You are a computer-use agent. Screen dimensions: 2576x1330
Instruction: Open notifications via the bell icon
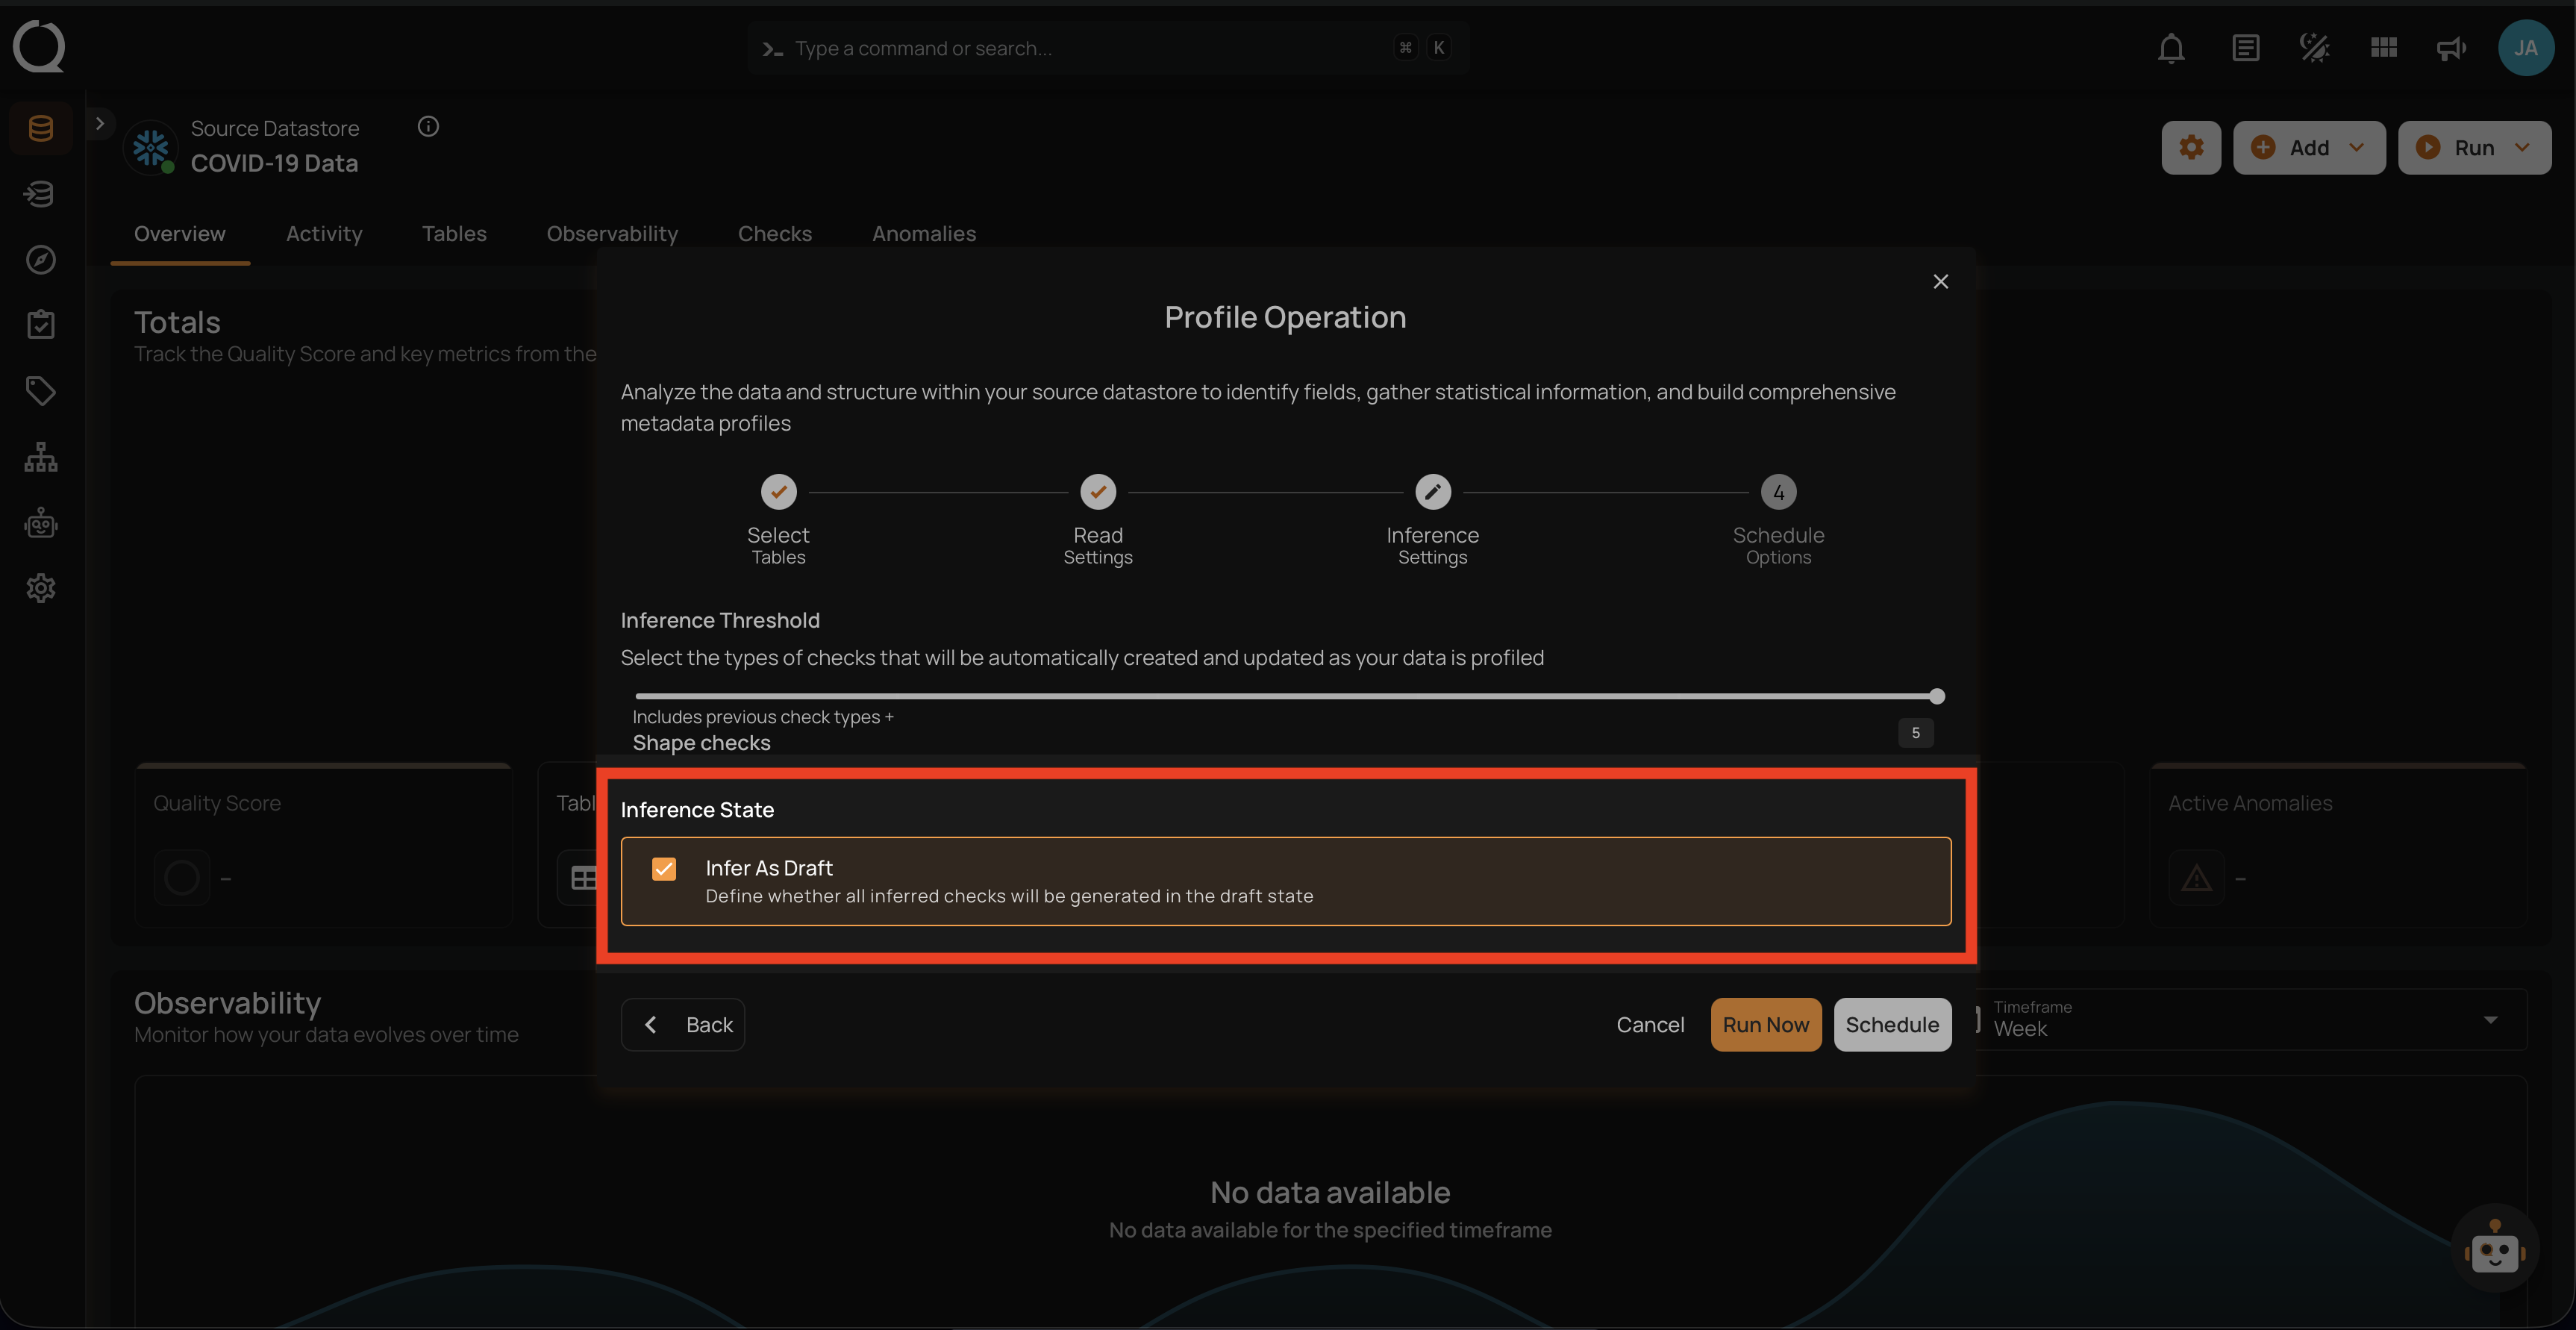point(2170,47)
